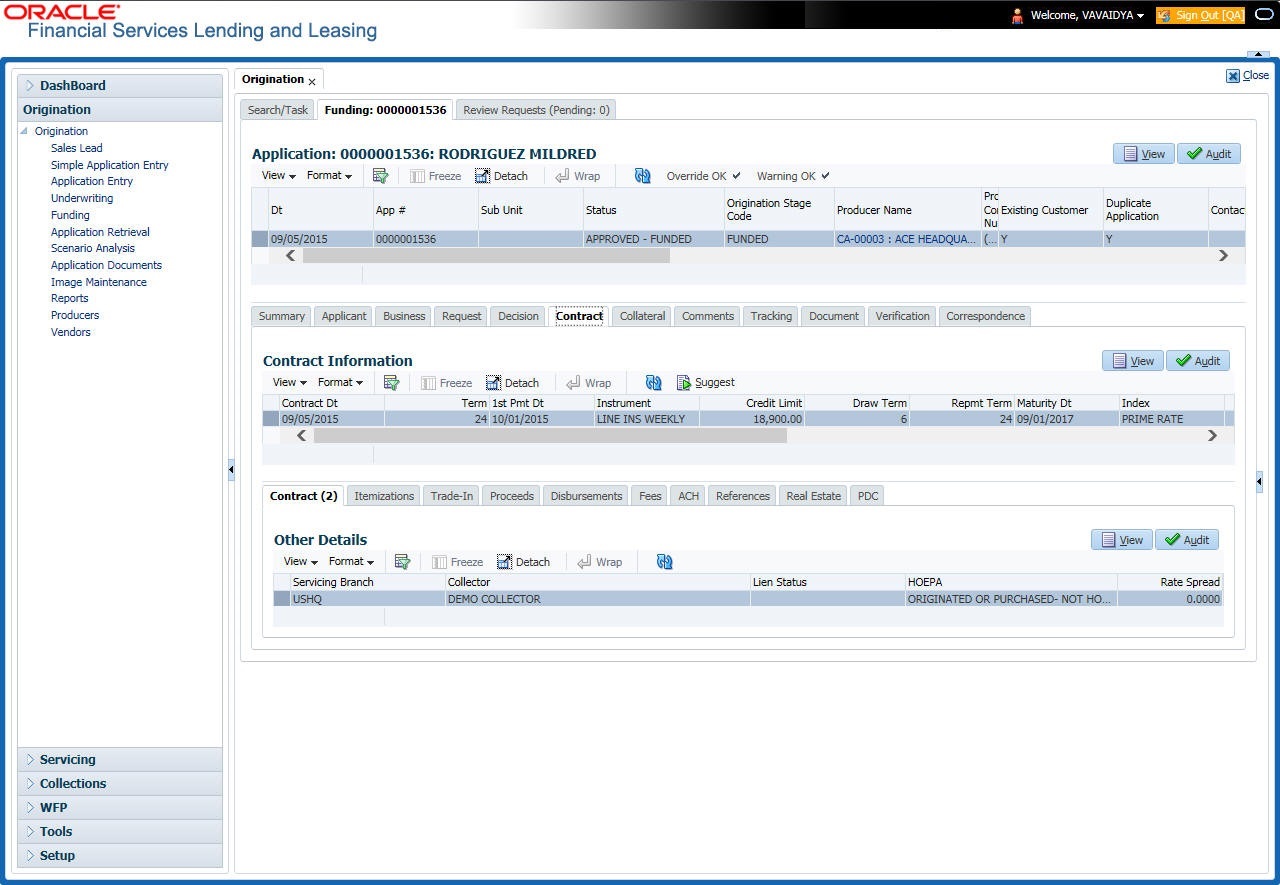Click the user icon beside Welcome, VAVAIDYA
Image resolution: width=1280 pixels, height=885 pixels.
1017,15
